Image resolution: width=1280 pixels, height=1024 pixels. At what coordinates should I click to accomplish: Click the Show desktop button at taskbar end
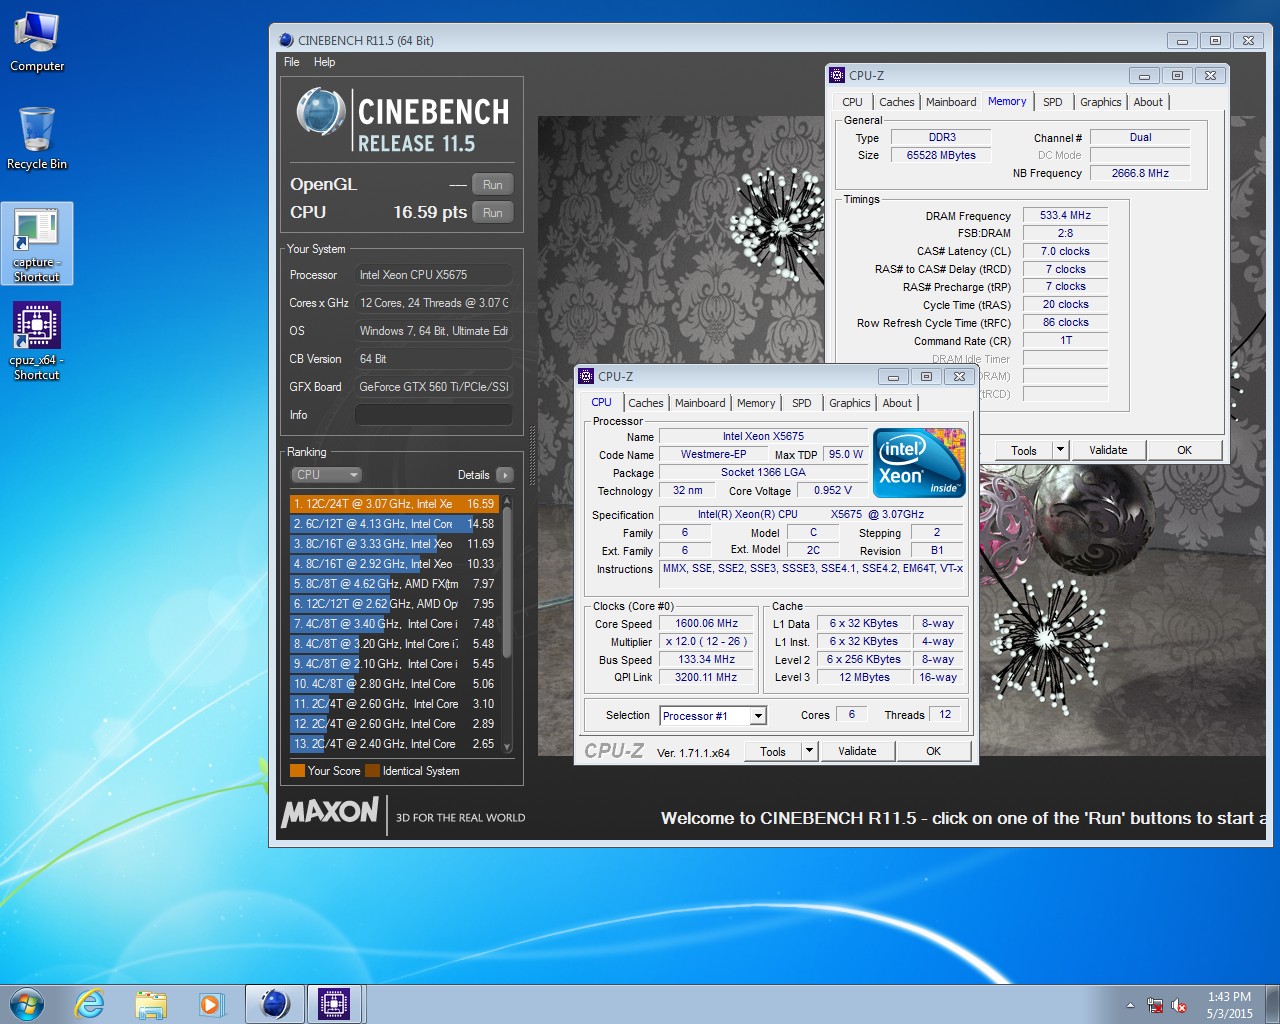(x=1273, y=1004)
